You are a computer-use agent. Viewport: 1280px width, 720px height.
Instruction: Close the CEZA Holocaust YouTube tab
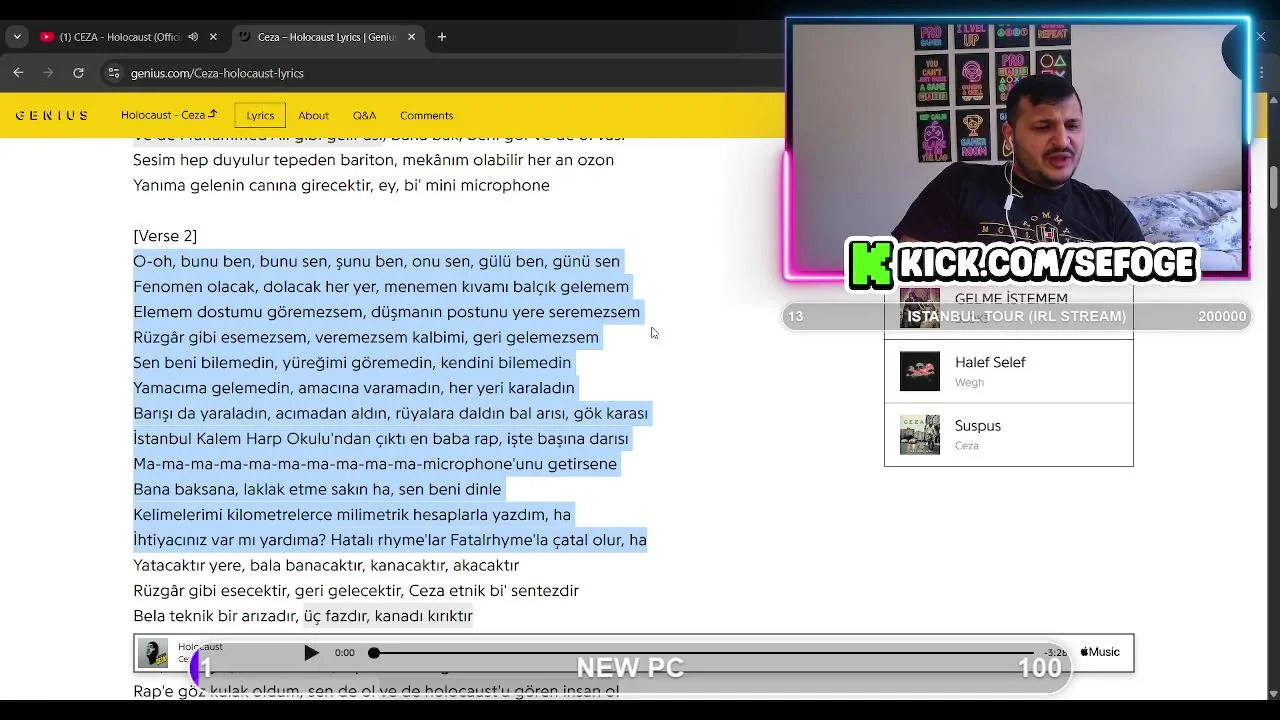[x=213, y=37]
